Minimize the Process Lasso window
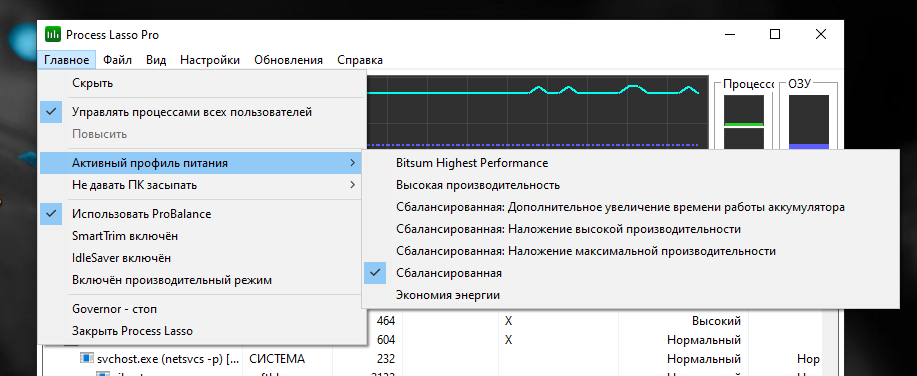This screenshot has height=376, width=917. (x=730, y=35)
